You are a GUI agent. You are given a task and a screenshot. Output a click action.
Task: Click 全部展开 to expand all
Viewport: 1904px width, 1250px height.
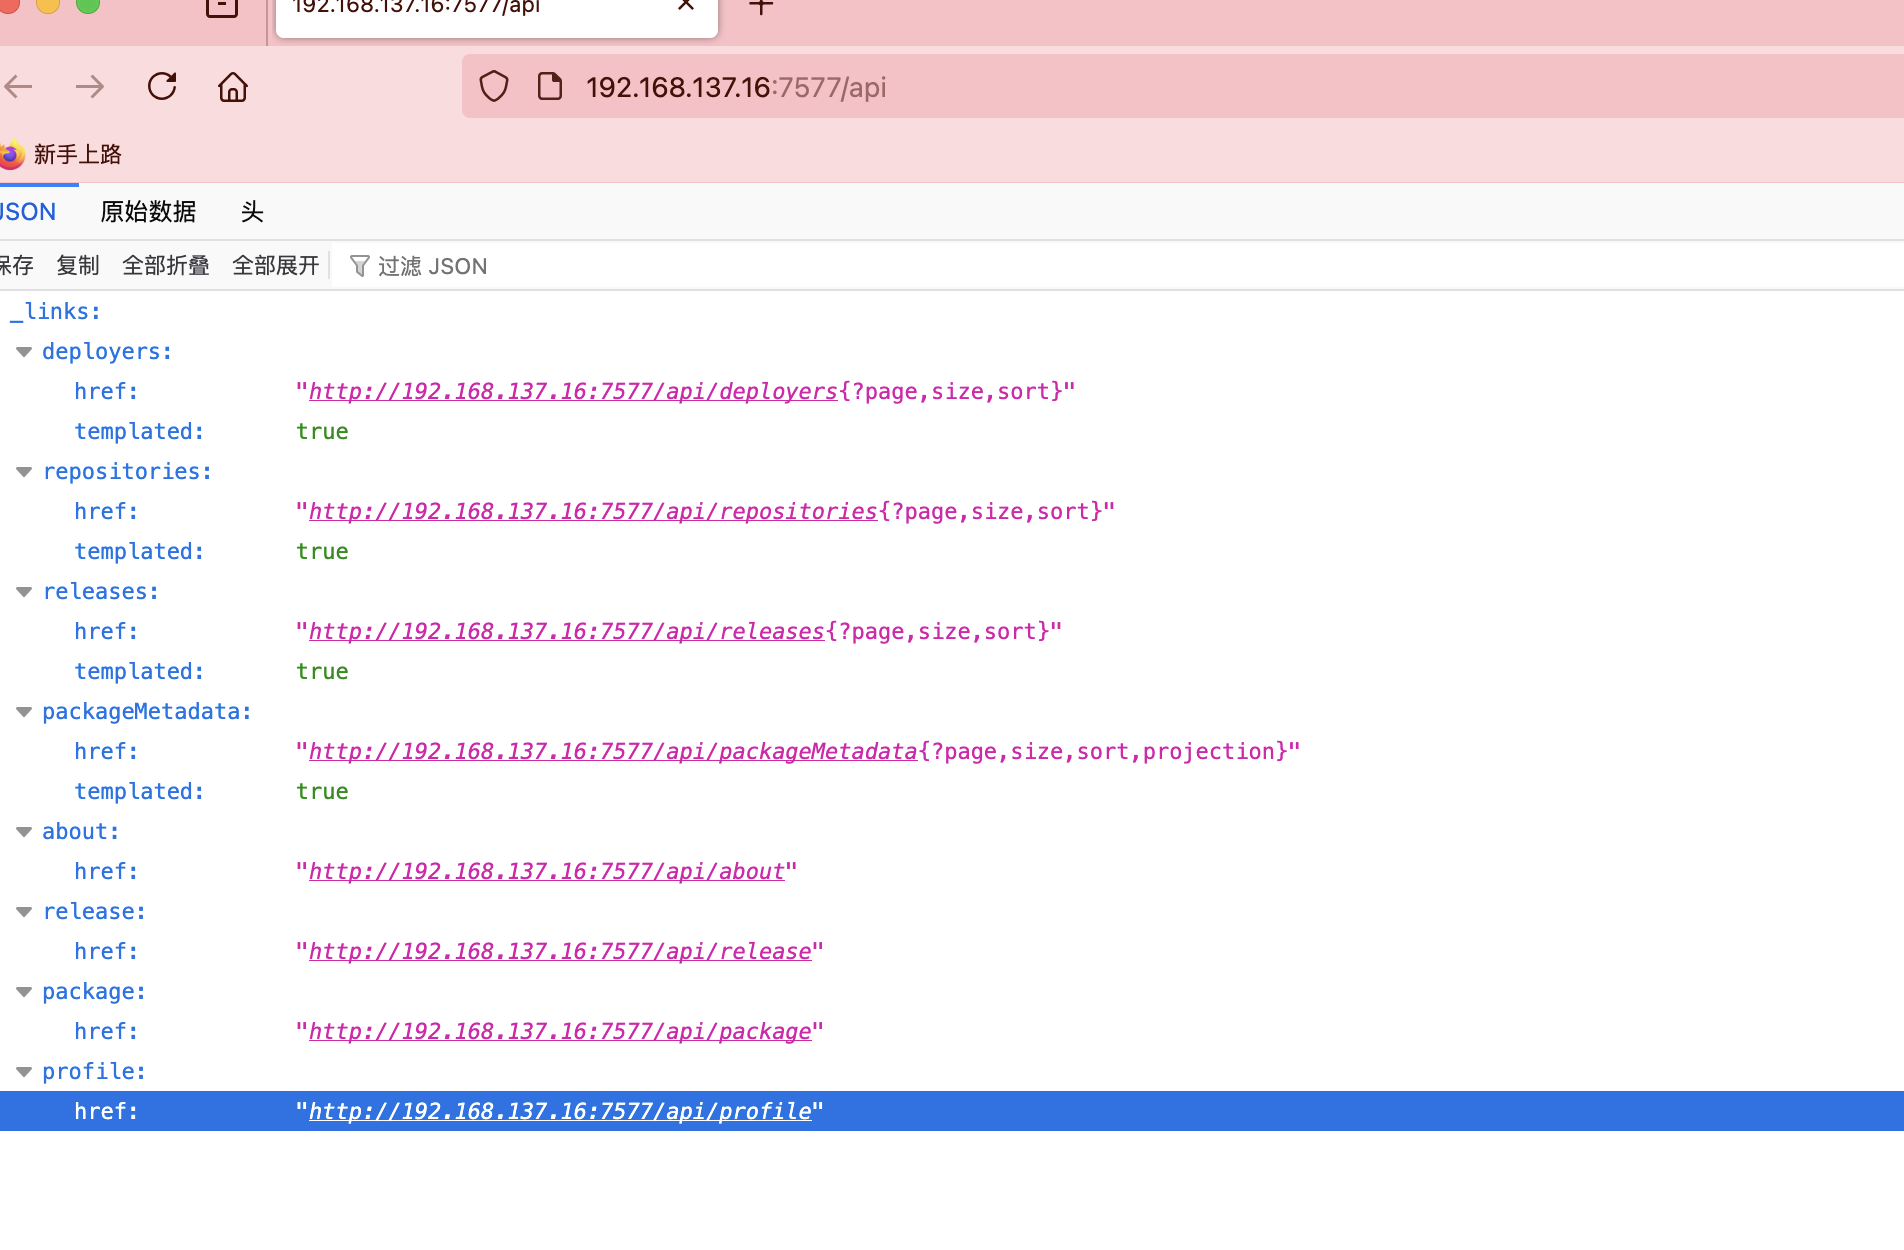click(x=276, y=266)
